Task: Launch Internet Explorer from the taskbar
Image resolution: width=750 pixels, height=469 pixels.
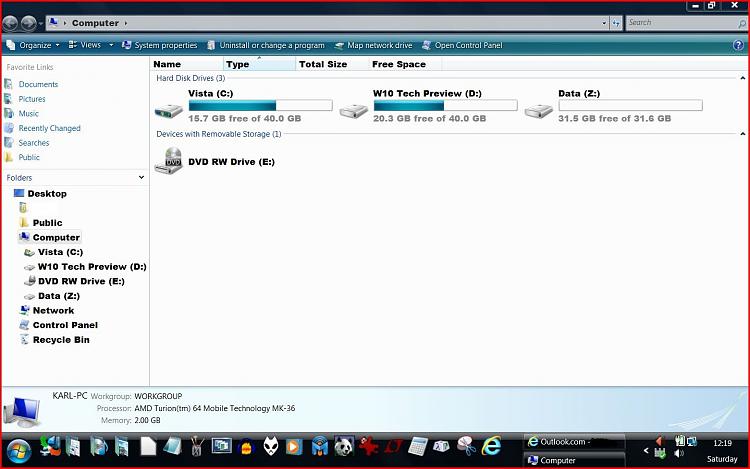Action: pos(491,446)
